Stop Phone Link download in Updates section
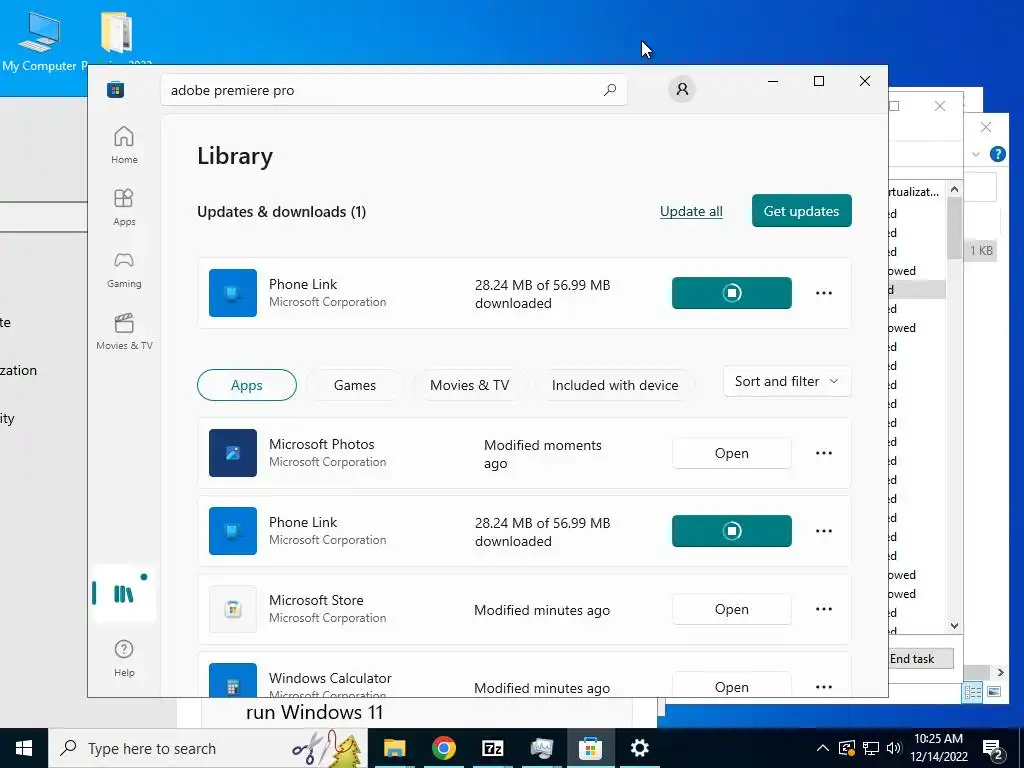Viewport: 1024px width, 768px height. click(731, 293)
